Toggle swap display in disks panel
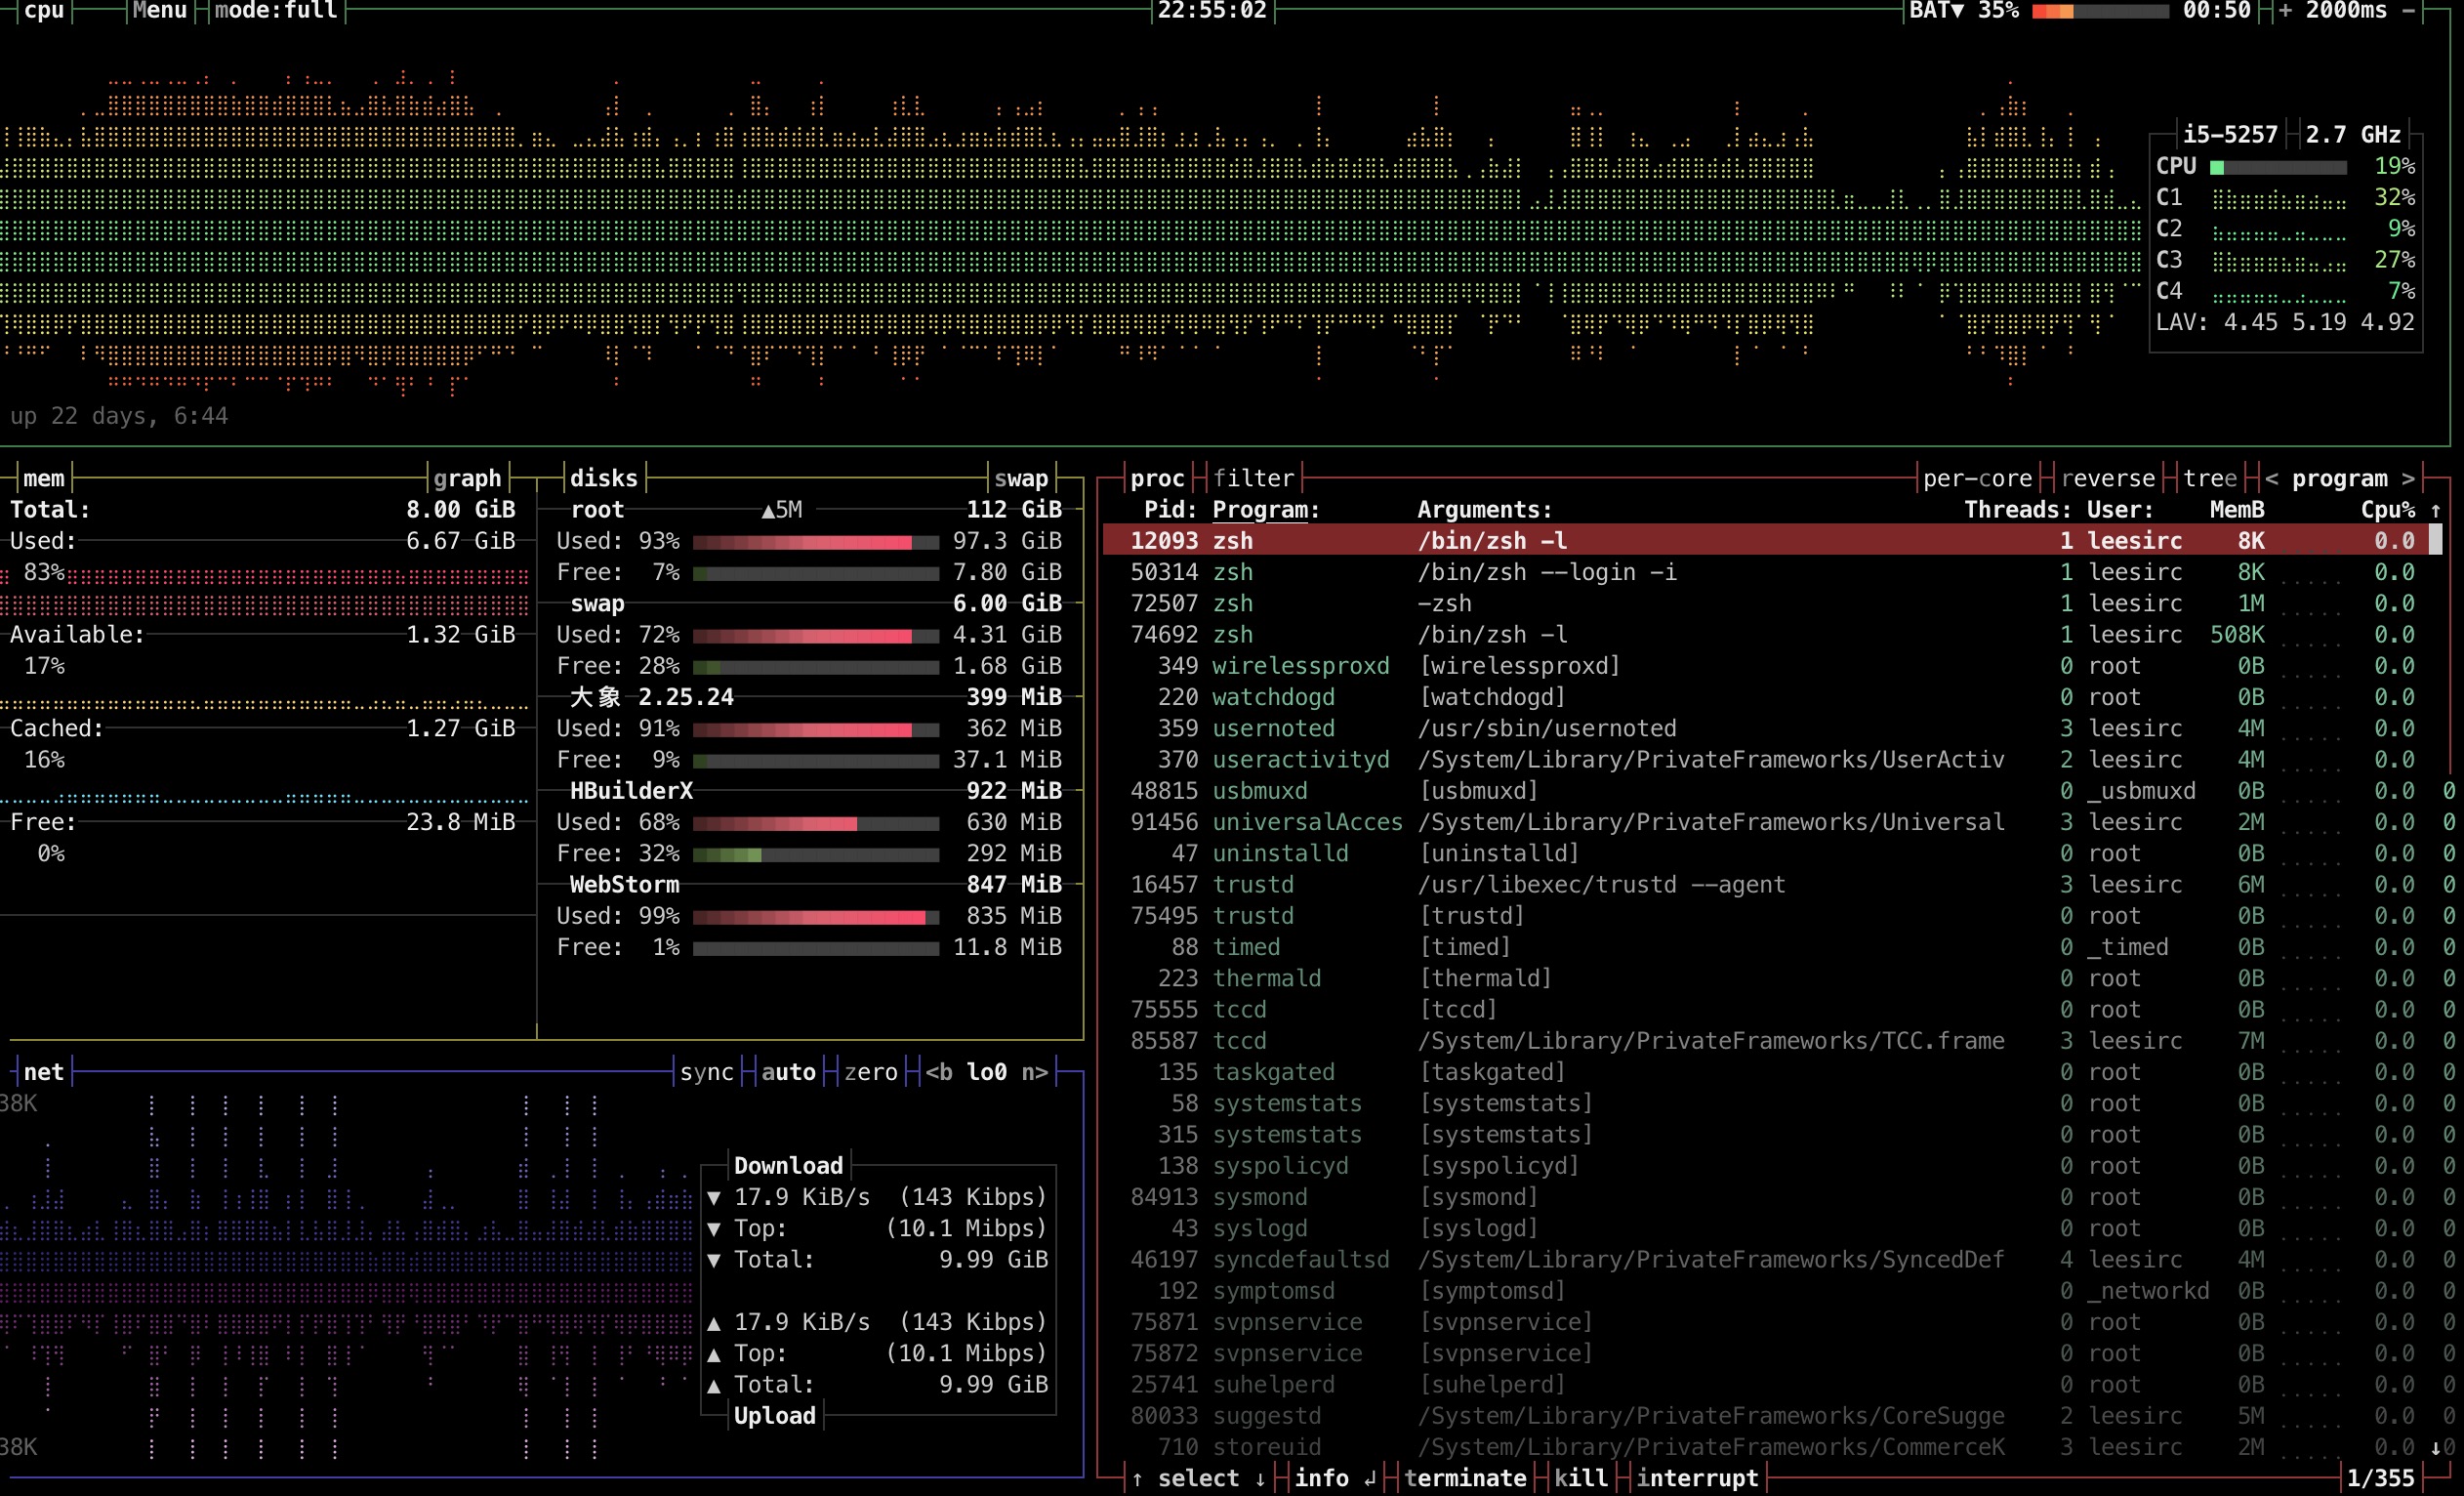 click(1021, 478)
